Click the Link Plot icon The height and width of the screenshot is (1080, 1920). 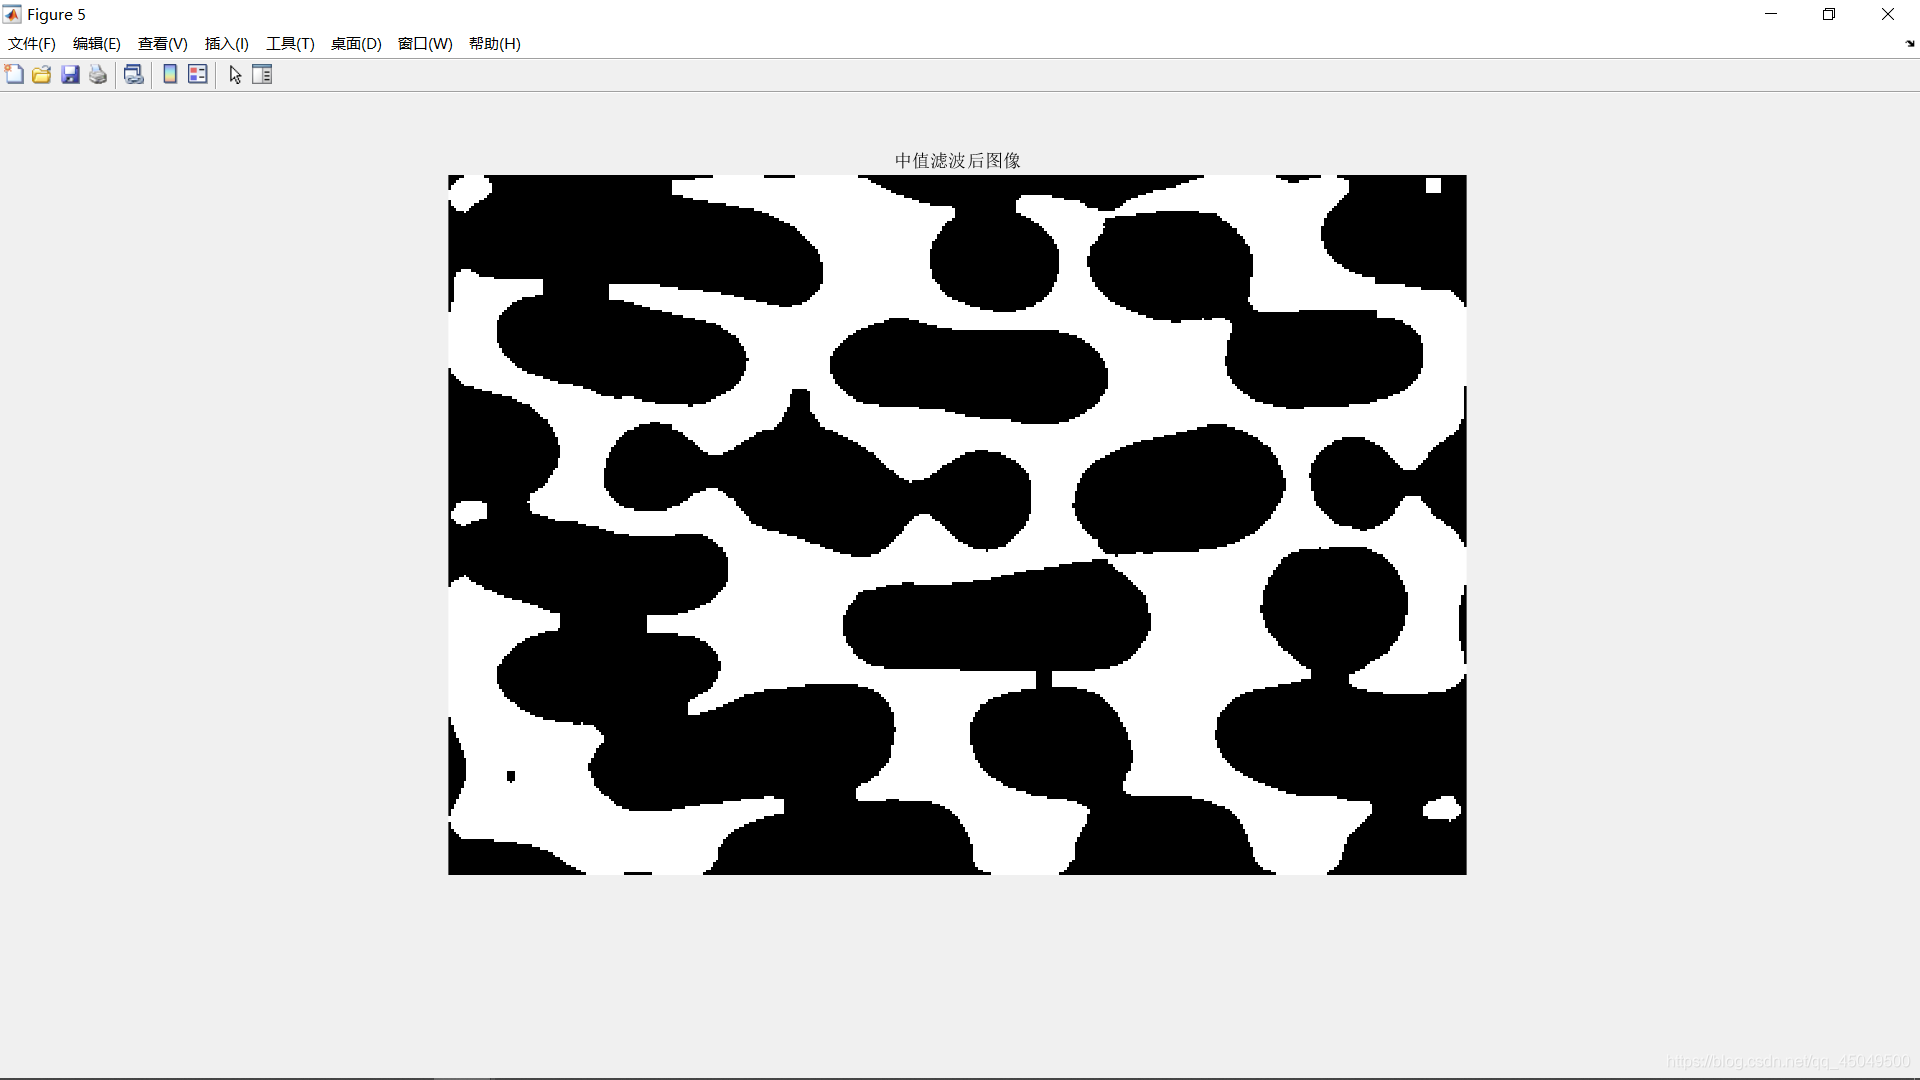[133, 75]
